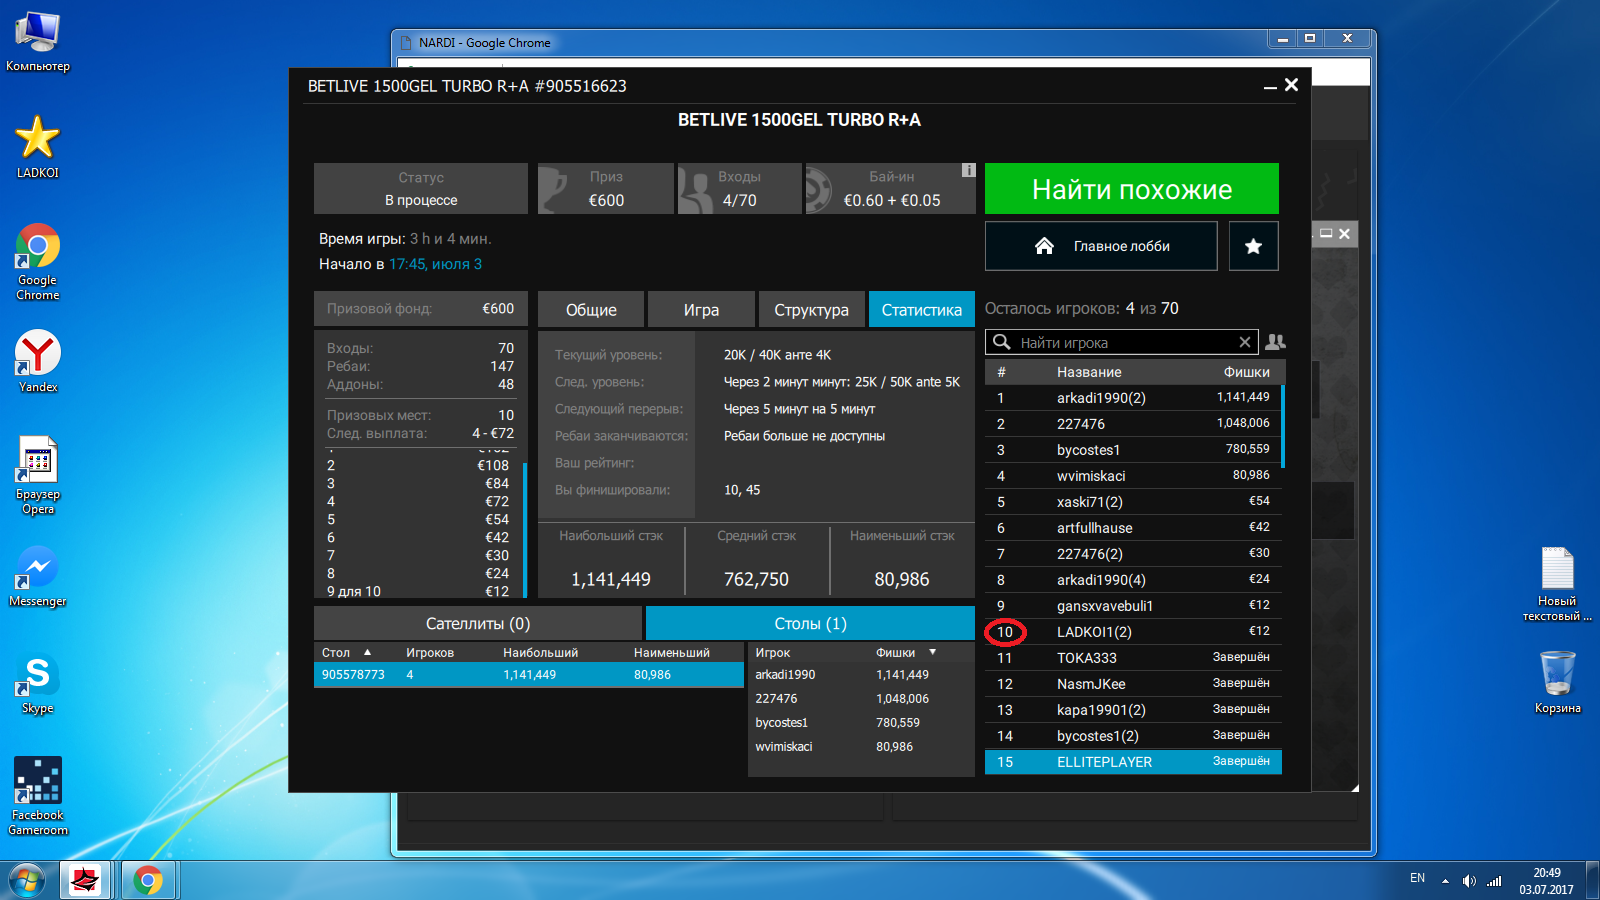Open the Сателлиты (0) tab
The image size is (1600, 900).
[478, 623]
